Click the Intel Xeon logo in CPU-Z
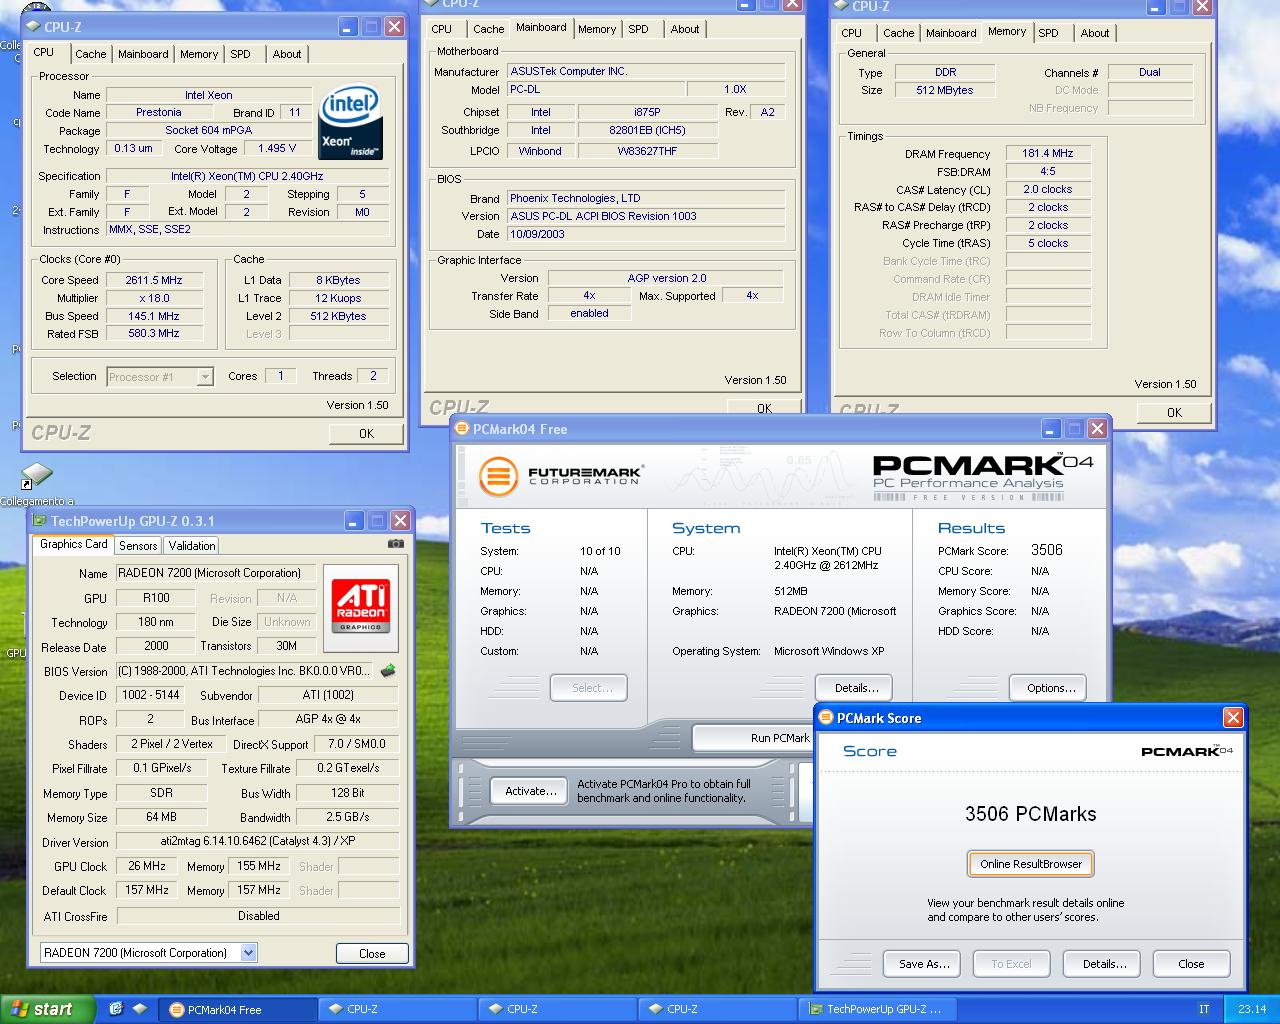Image resolution: width=1280 pixels, height=1024 pixels. pos(350,122)
